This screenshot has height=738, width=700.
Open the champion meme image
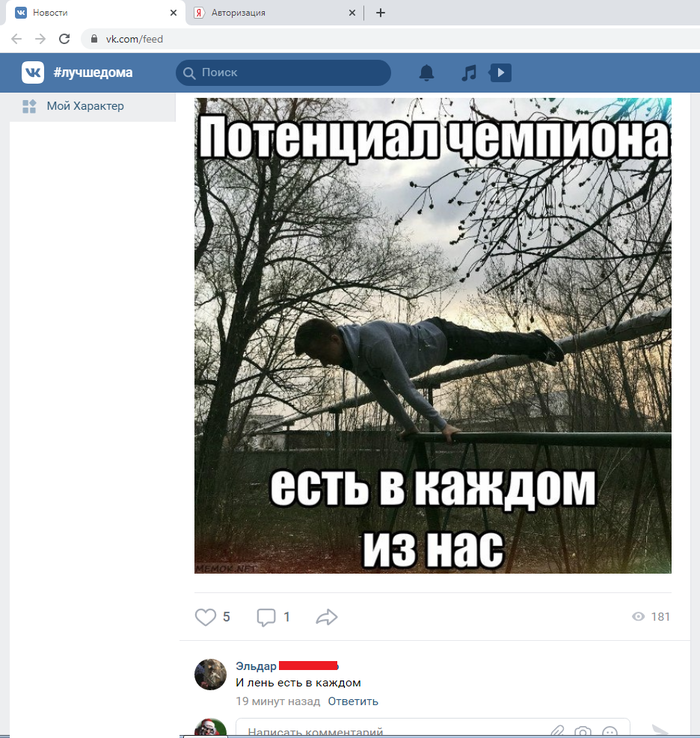[433, 336]
